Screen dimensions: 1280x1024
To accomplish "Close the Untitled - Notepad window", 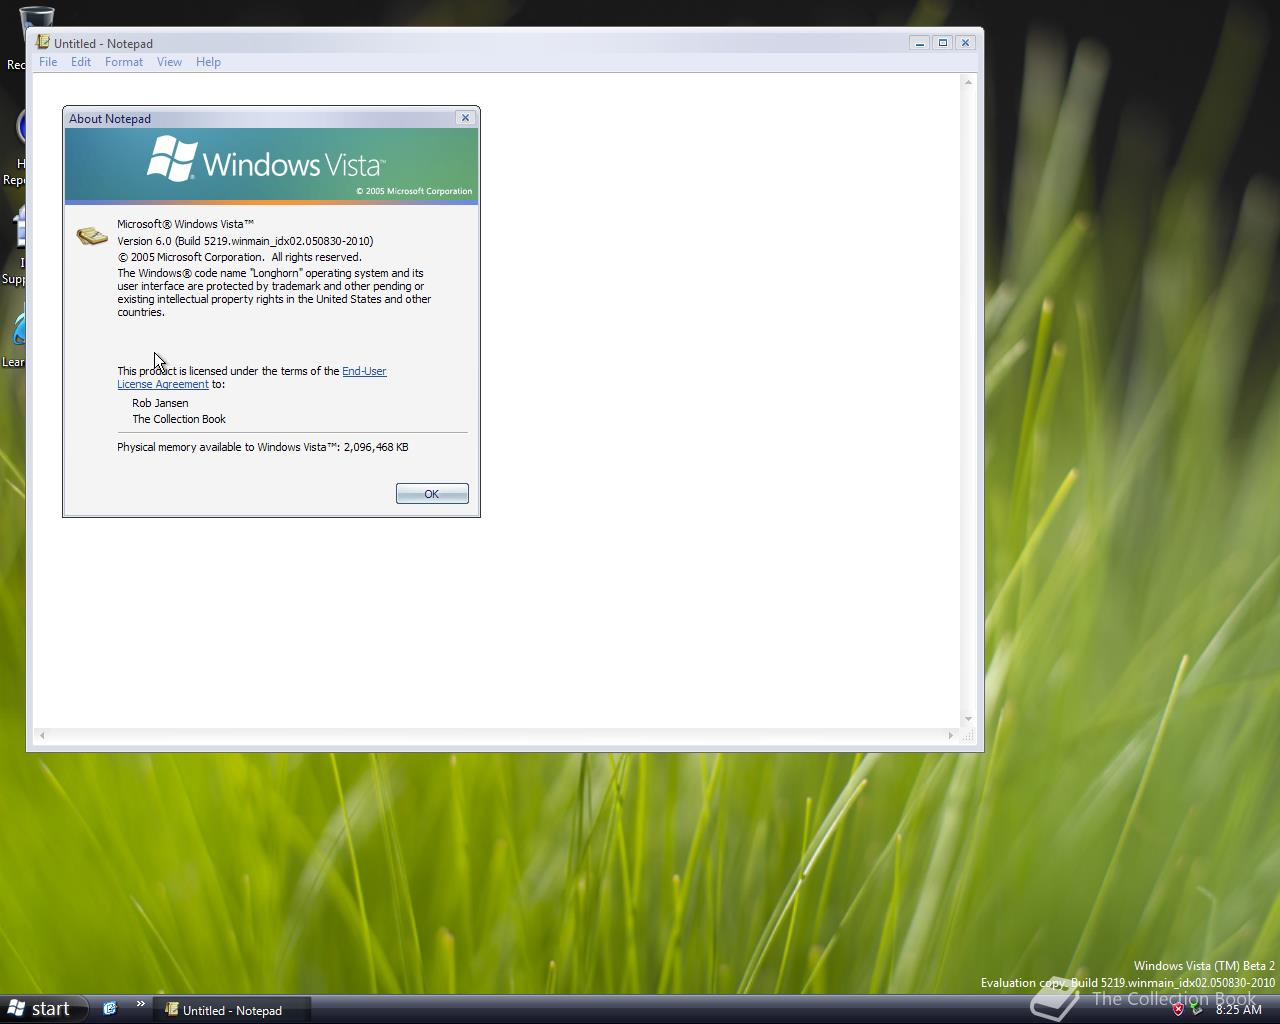I will pos(965,43).
